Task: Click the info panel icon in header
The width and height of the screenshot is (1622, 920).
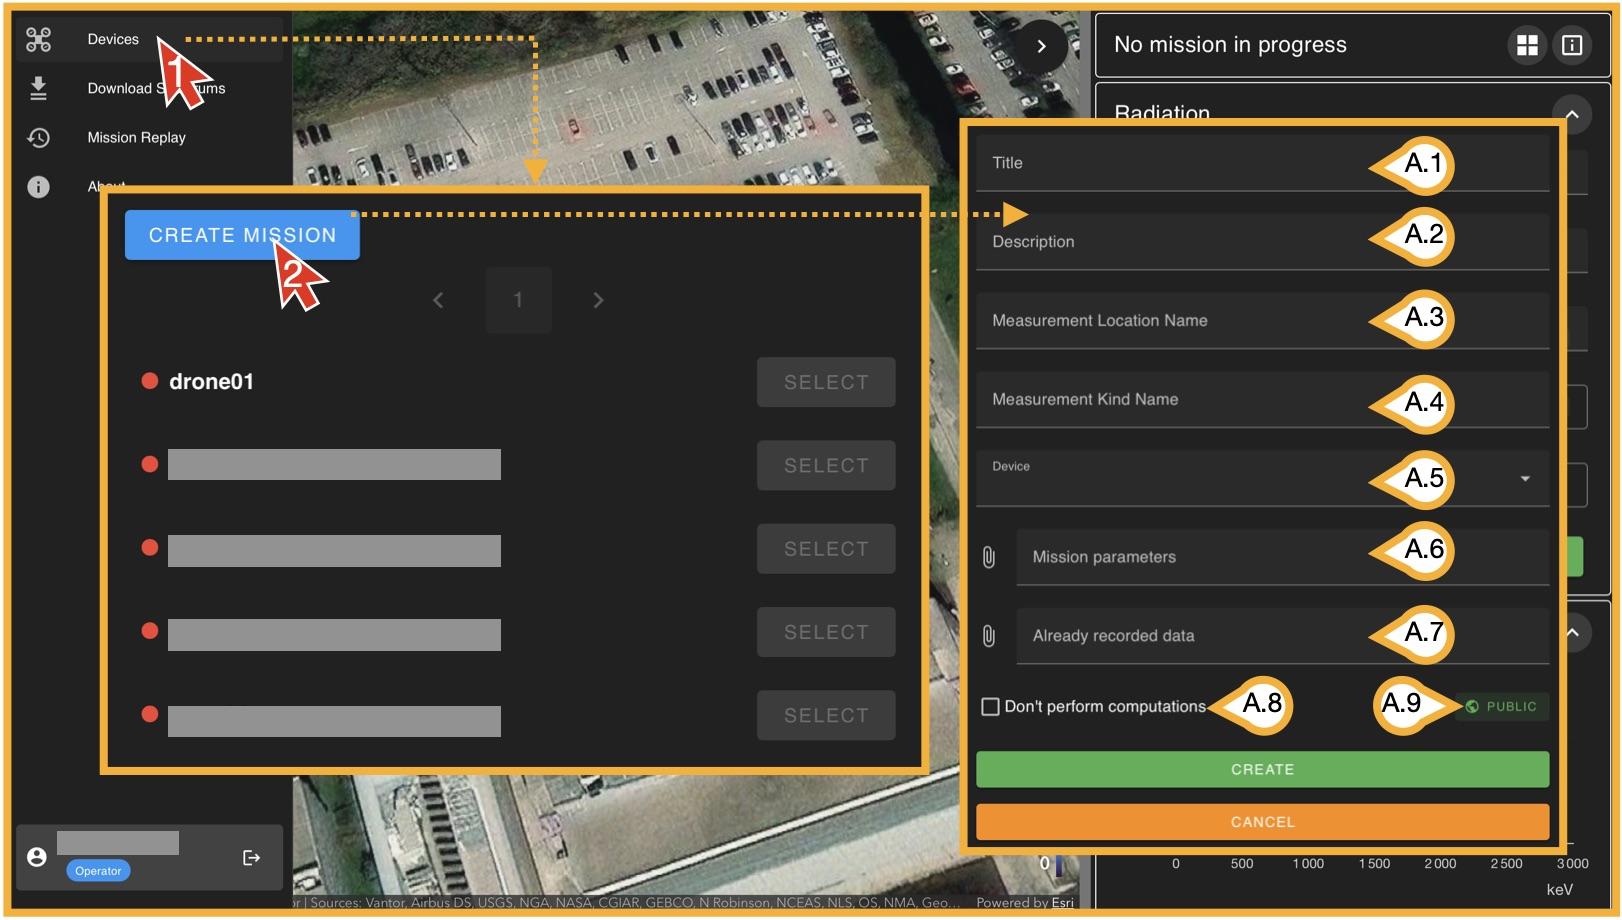Action: point(1572,45)
